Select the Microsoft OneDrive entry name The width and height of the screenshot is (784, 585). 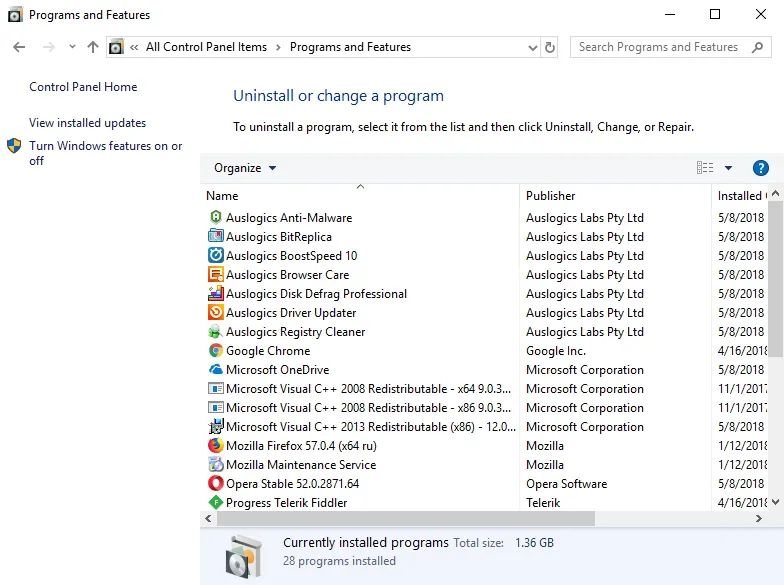278,370
